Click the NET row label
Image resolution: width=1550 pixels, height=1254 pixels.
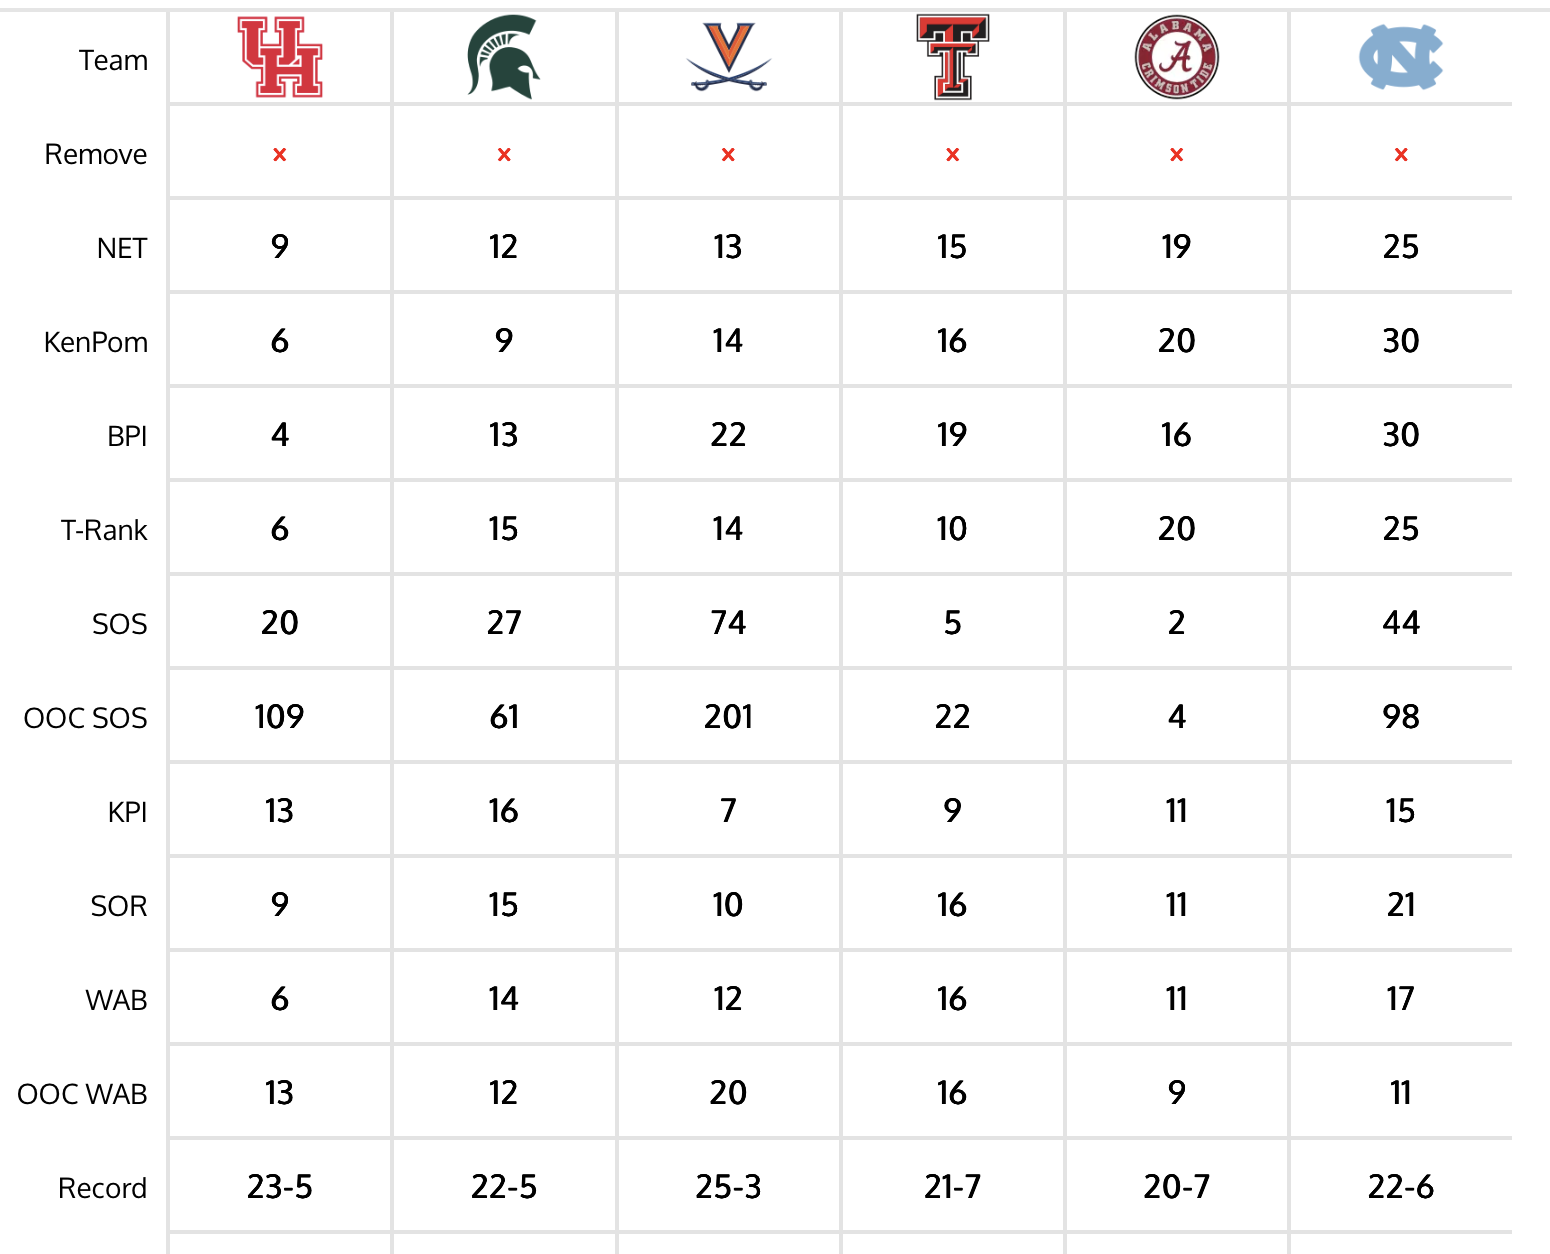[122, 249]
